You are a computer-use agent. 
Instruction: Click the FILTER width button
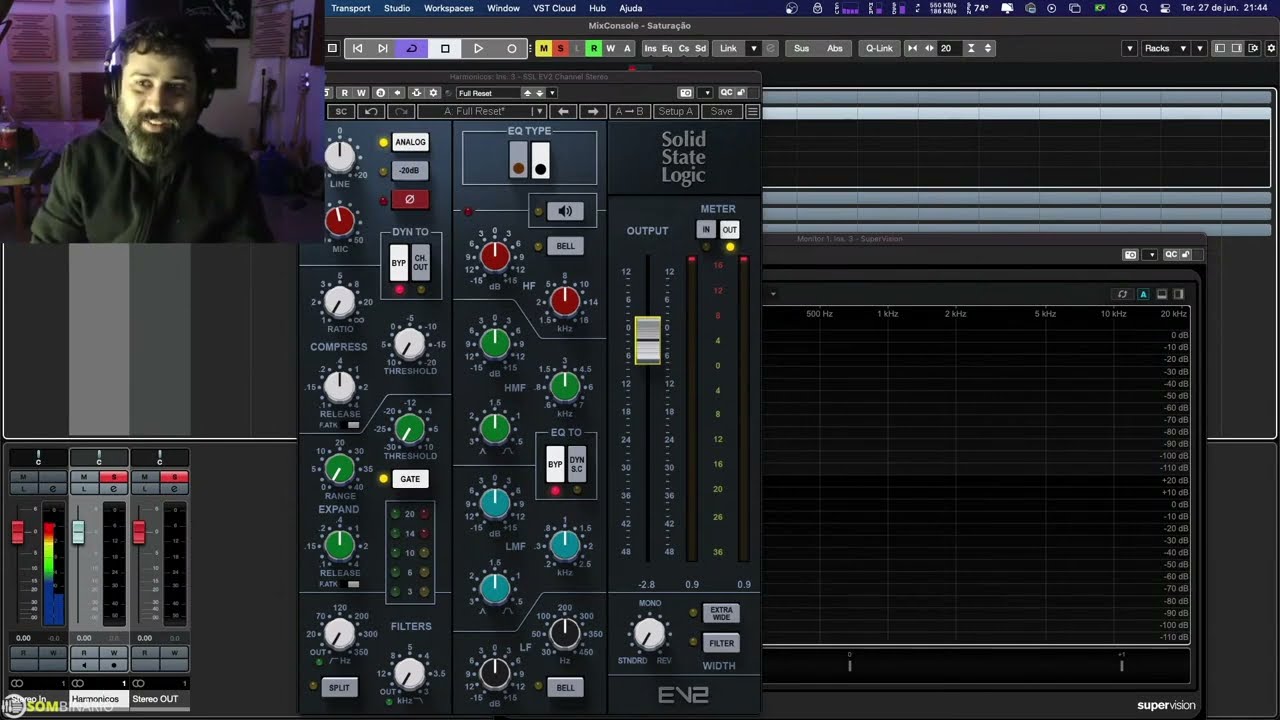point(721,643)
